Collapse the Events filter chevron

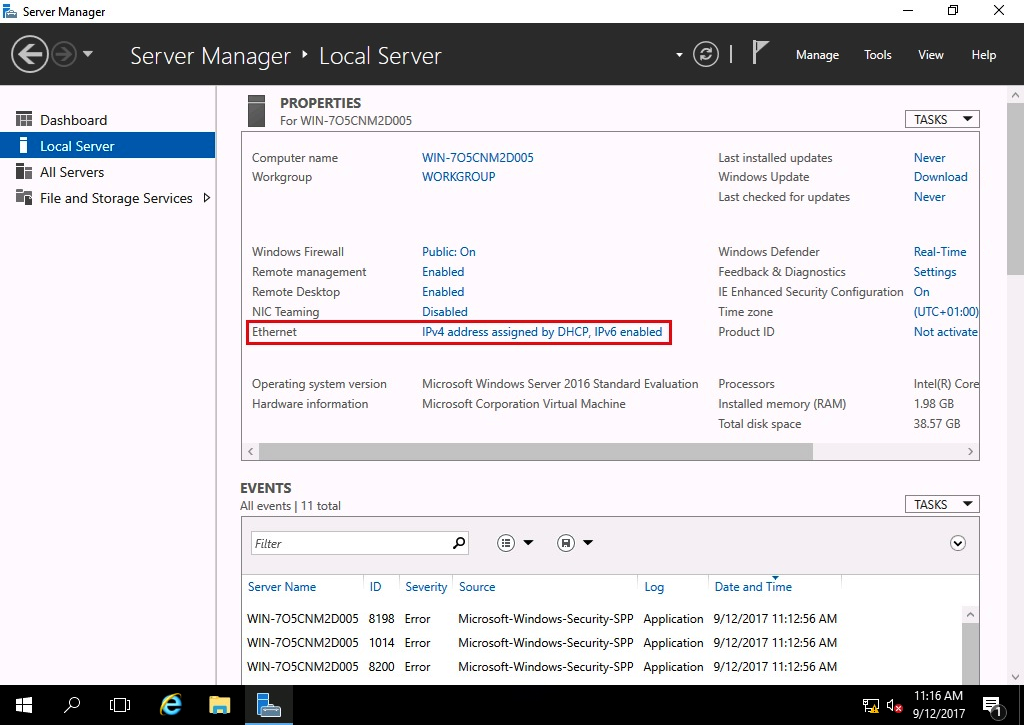[x=957, y=543]
